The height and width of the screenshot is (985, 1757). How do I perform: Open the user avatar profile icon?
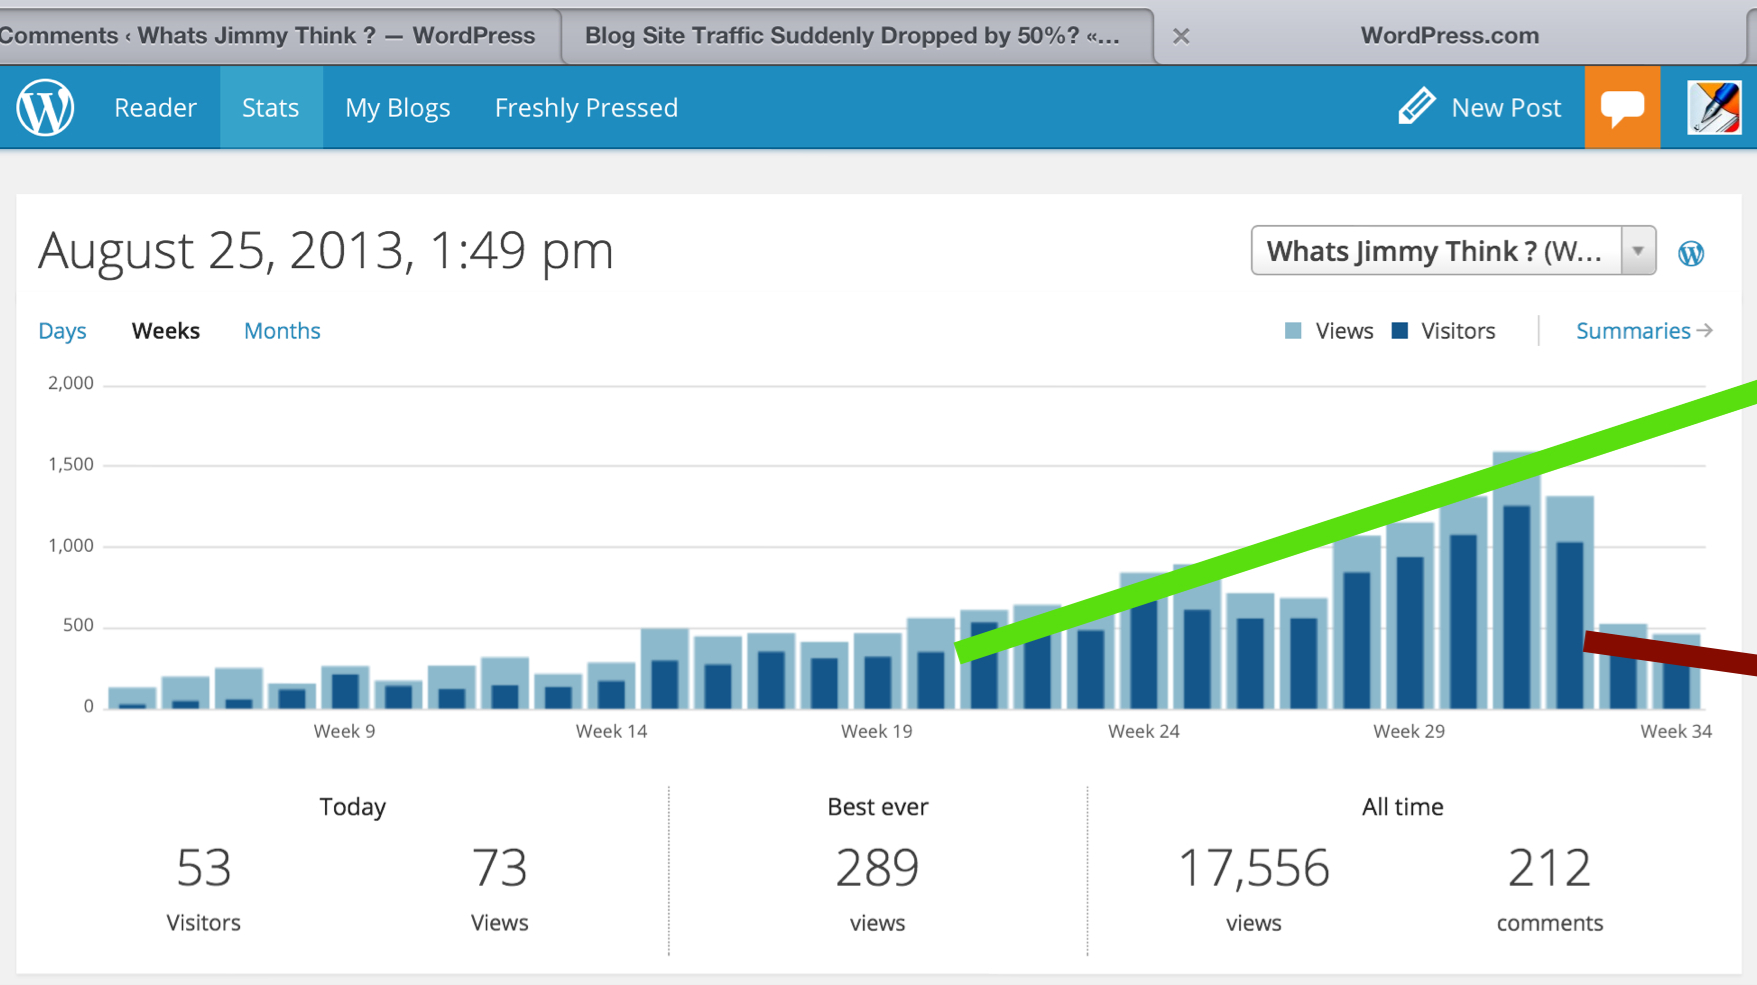coord(1714,107)
